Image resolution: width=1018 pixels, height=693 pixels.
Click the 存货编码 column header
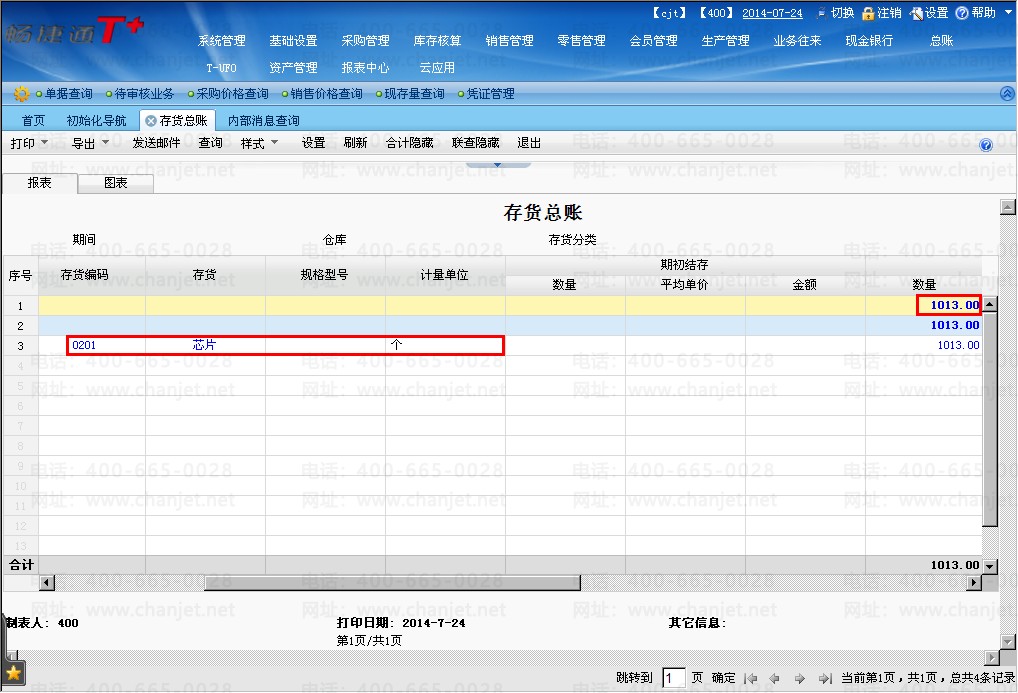tap(84, 275)
